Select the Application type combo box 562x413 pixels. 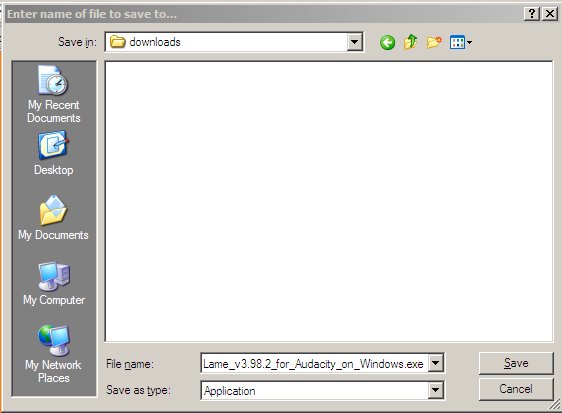click(x=322, y=390)
